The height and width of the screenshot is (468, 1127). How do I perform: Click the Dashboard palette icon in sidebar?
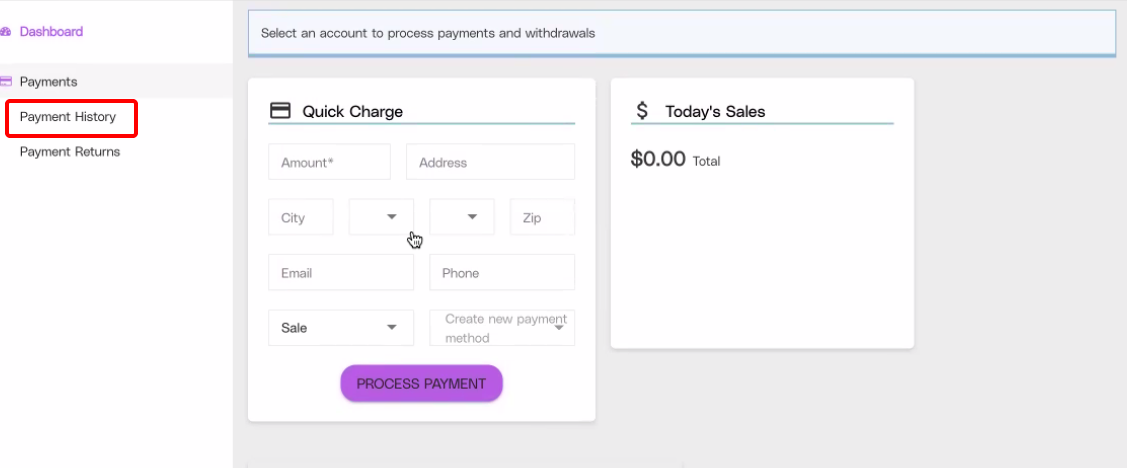click(x=5, y=32)
